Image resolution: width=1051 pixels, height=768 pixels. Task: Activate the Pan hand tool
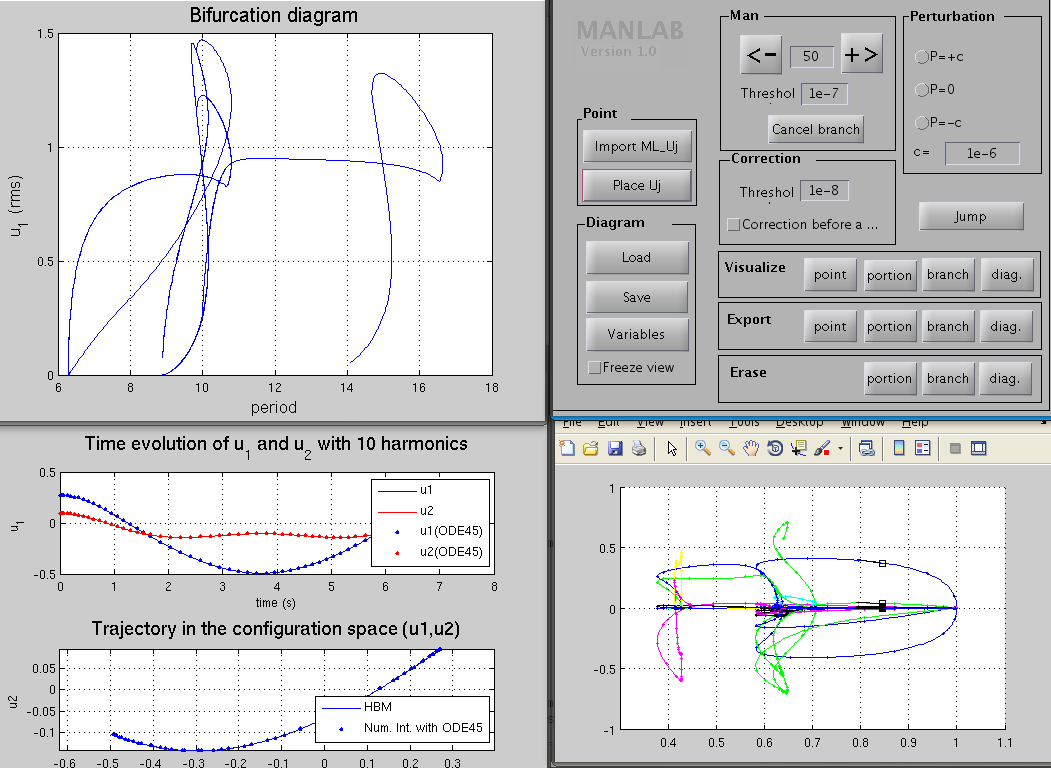point(751,449)
